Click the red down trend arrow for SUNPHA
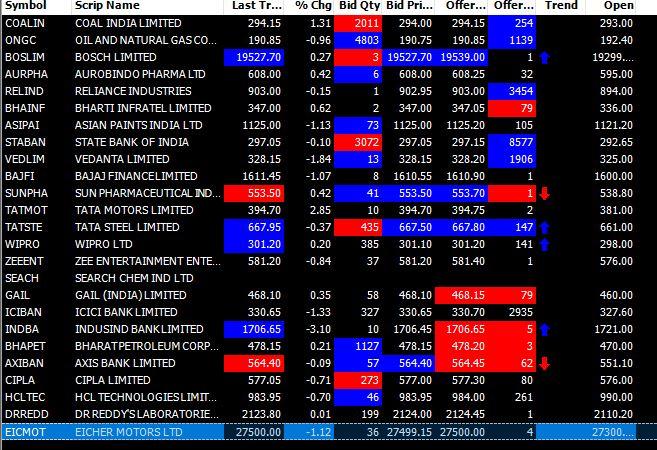 [544, 194]
